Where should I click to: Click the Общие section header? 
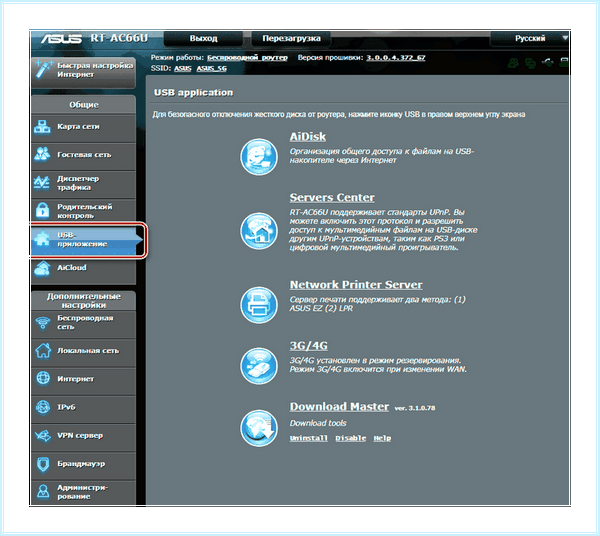tap(83, 105)
